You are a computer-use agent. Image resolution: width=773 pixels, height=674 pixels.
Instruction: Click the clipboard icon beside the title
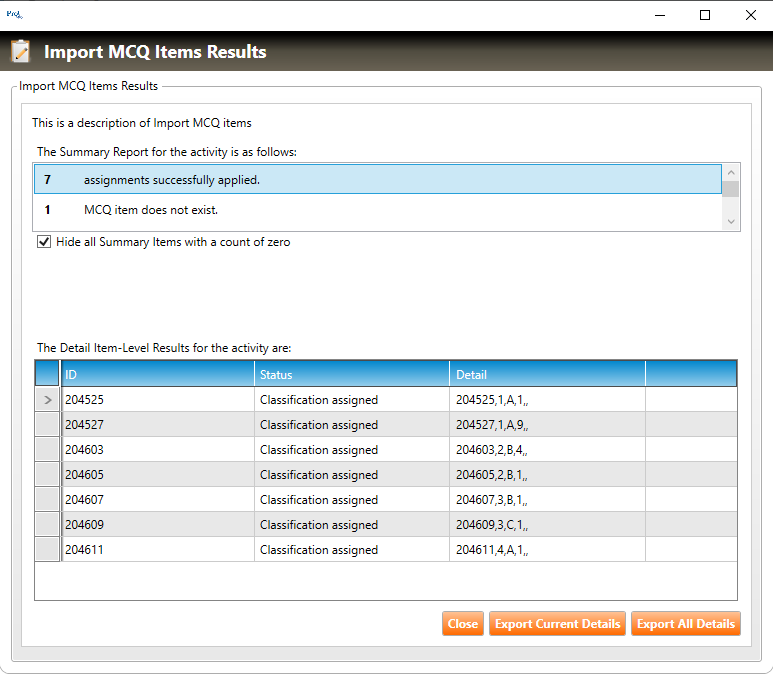click(21, 52)
